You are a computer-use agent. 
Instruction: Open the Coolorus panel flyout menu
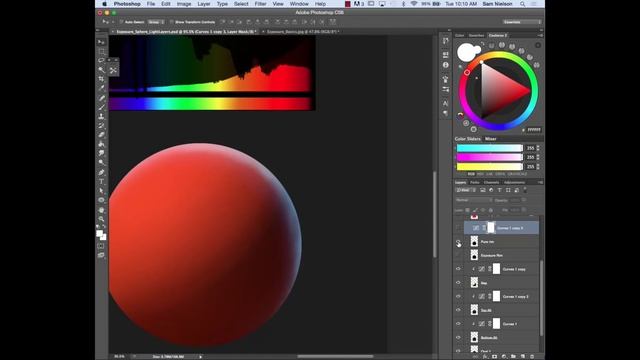coord(540,36)
